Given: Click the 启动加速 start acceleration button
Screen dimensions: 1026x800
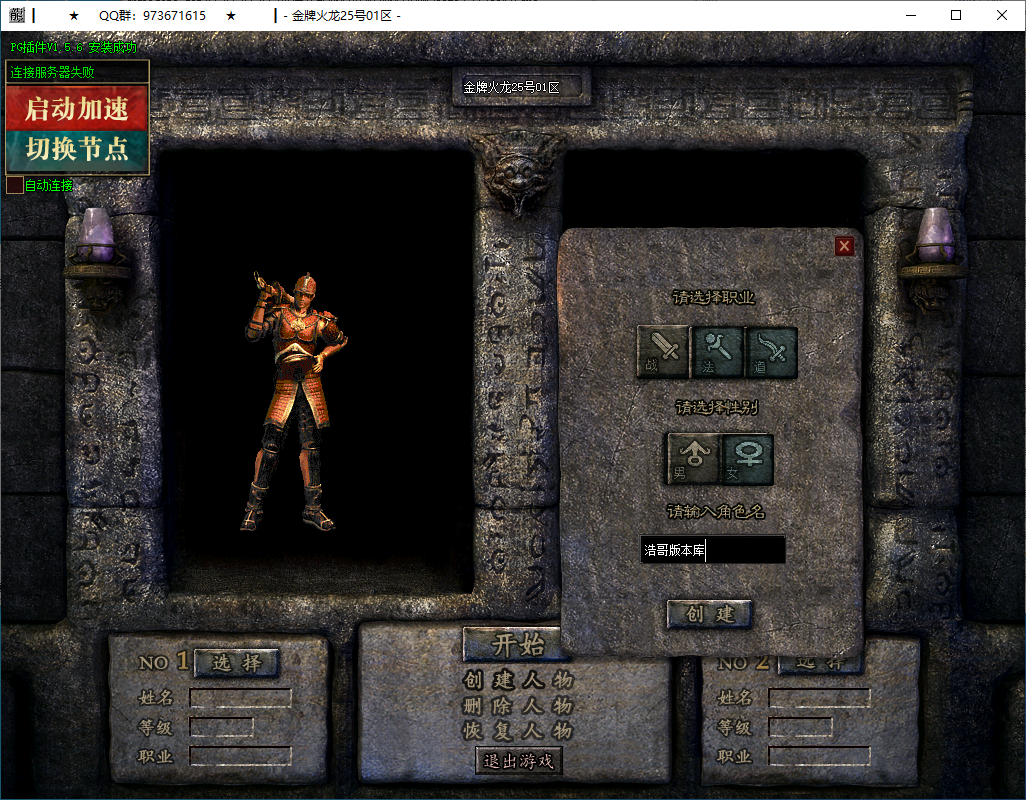Looking at the screenshot, I should (x=77, y=109).
